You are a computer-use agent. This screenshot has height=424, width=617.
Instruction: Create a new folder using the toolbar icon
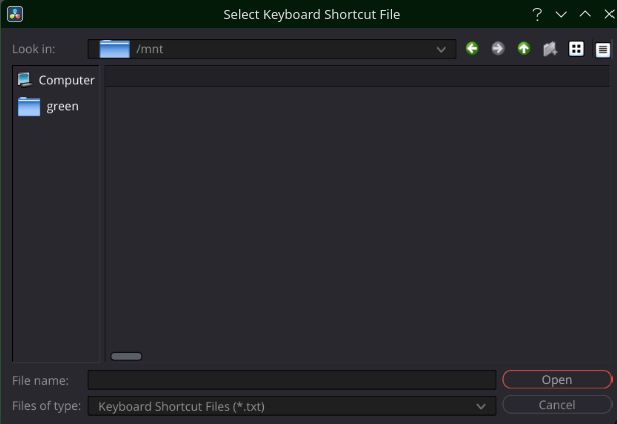click(550, 49)
